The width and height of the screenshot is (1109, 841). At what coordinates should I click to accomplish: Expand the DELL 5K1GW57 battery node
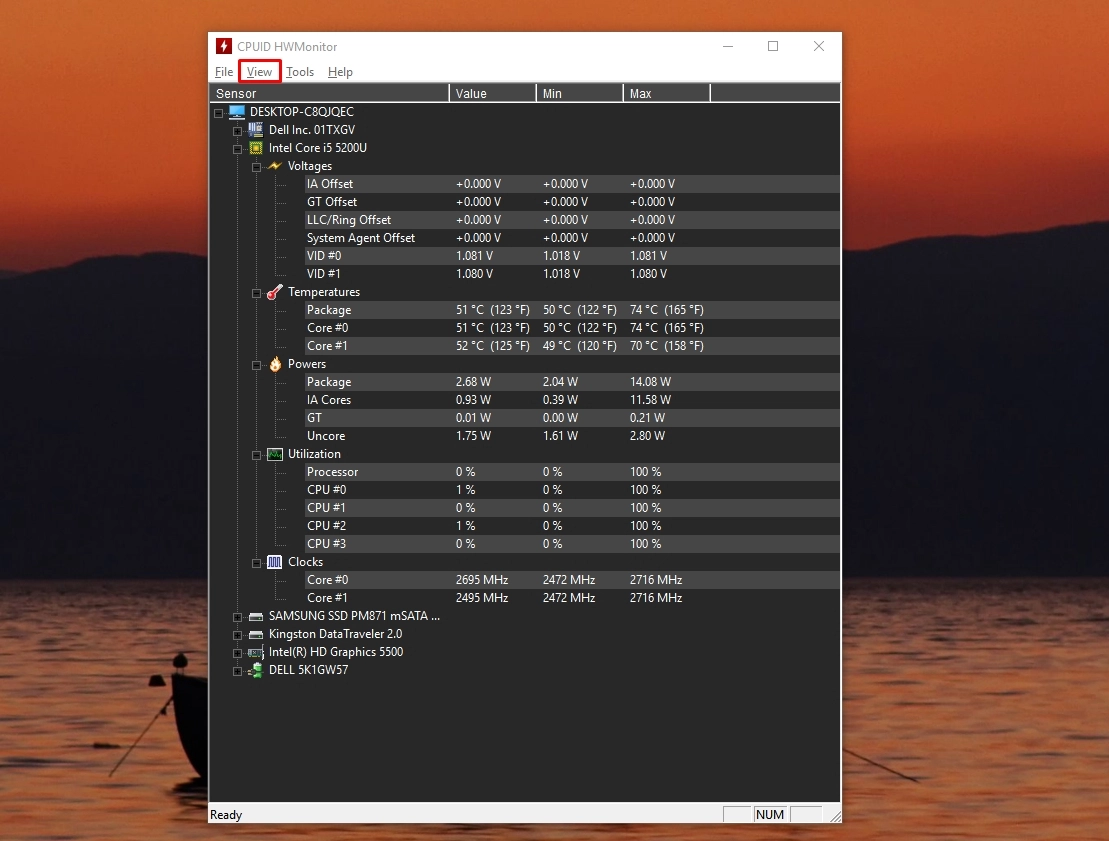238,671
